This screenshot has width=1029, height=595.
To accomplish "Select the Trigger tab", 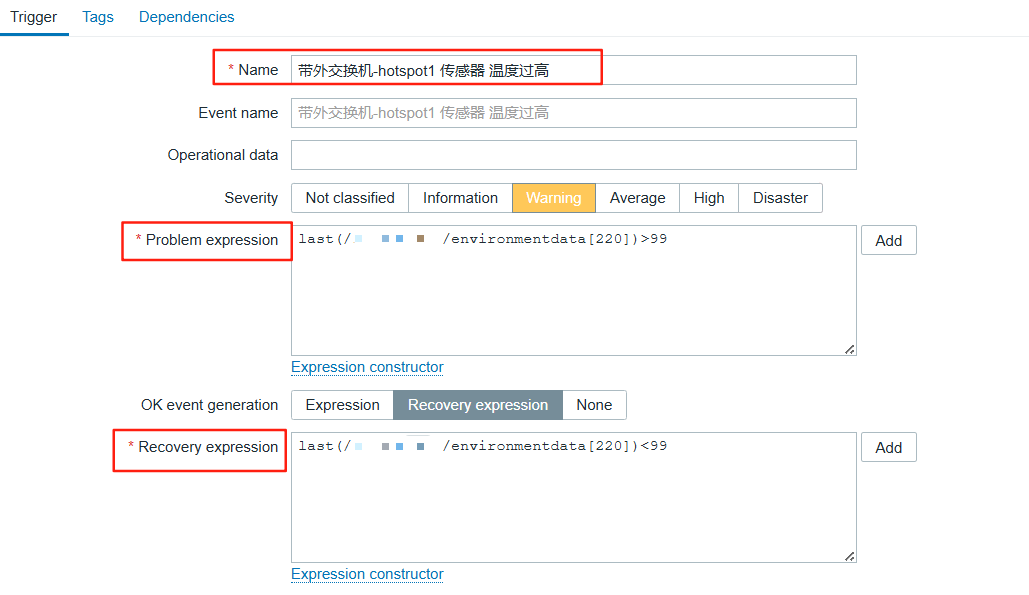I will tap(34, 17).
